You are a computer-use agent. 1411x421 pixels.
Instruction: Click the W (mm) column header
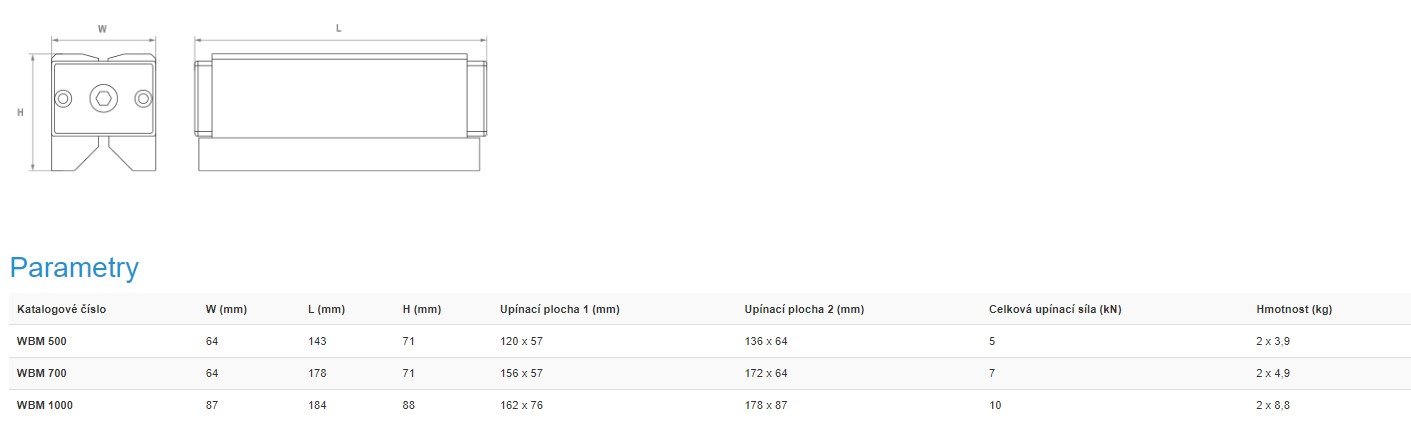click(x=226, y=310)
